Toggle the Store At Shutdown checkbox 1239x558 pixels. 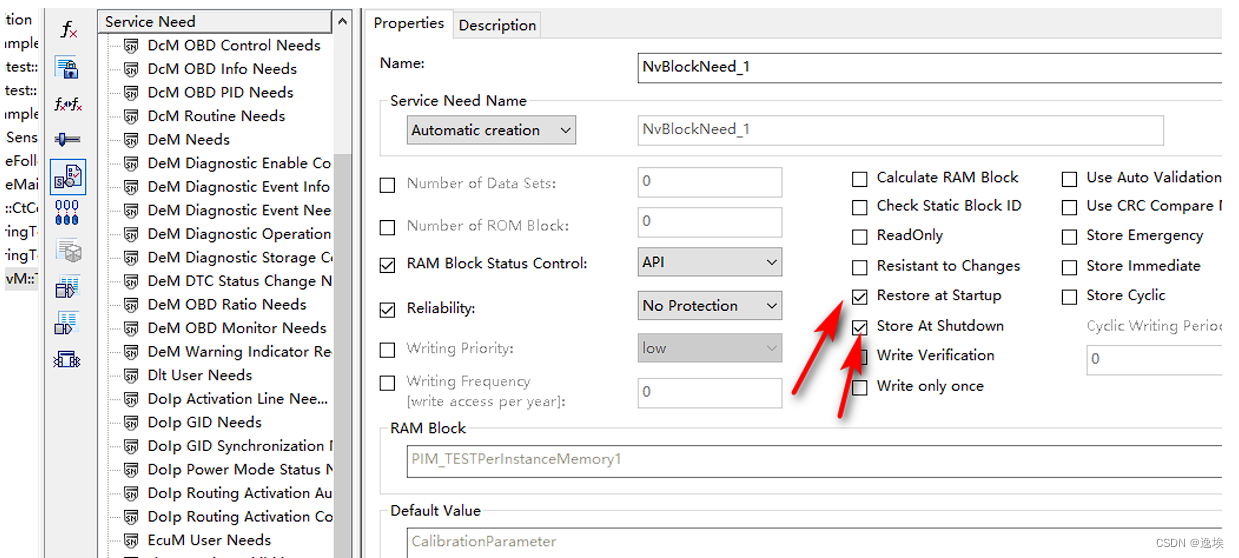tap(860, 327)
